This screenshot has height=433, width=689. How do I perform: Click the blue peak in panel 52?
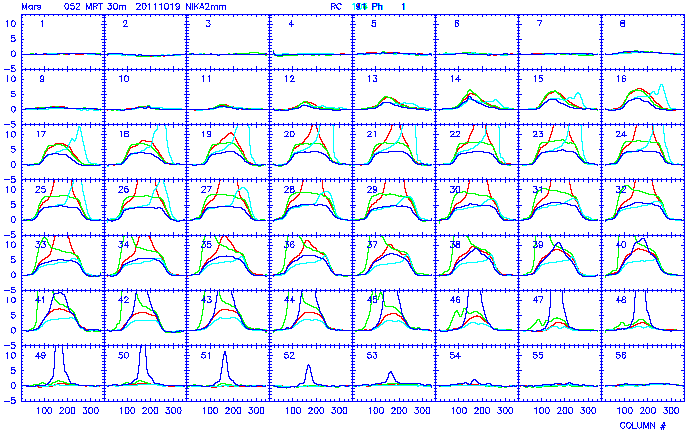[309, 373]
